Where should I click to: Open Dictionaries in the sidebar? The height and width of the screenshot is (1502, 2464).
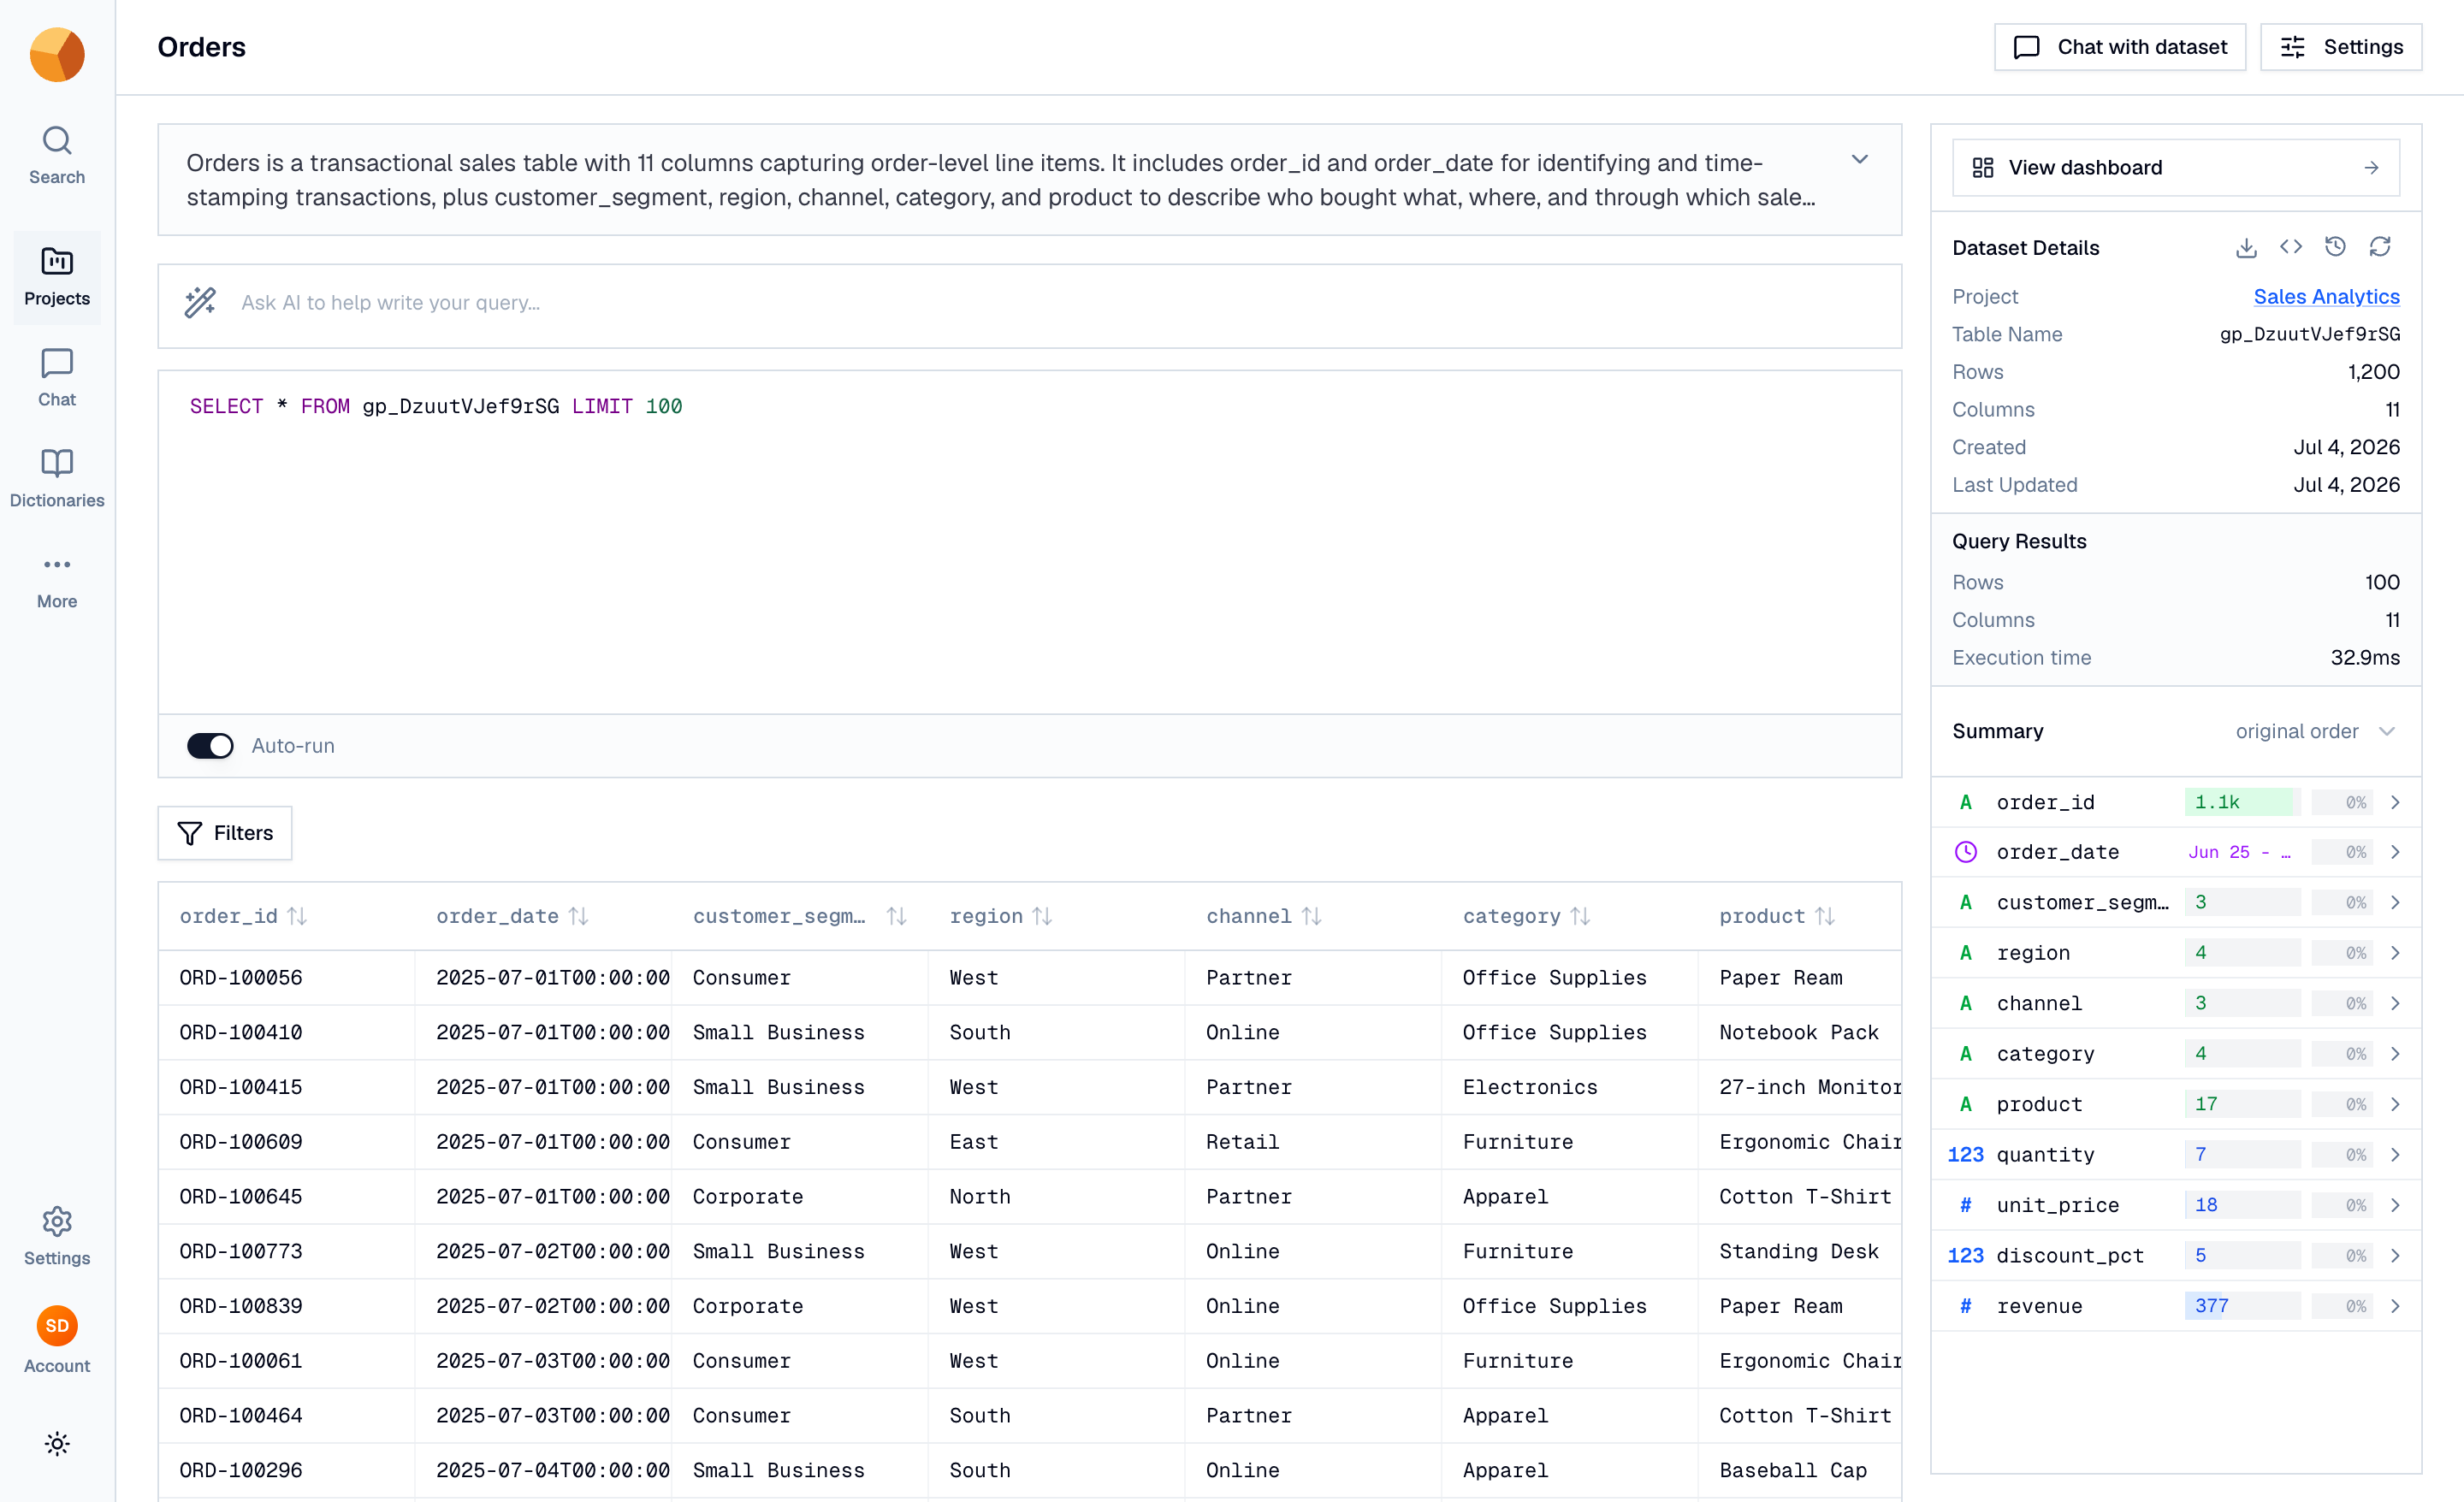point(57,479)
